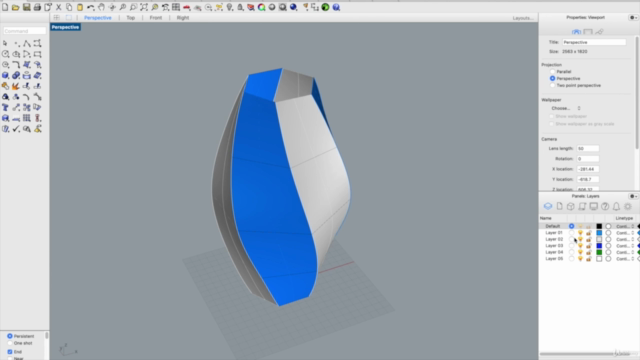
Task: Select the pointer arrow tool
Action: pyautogui.click(x=5, y=43)
